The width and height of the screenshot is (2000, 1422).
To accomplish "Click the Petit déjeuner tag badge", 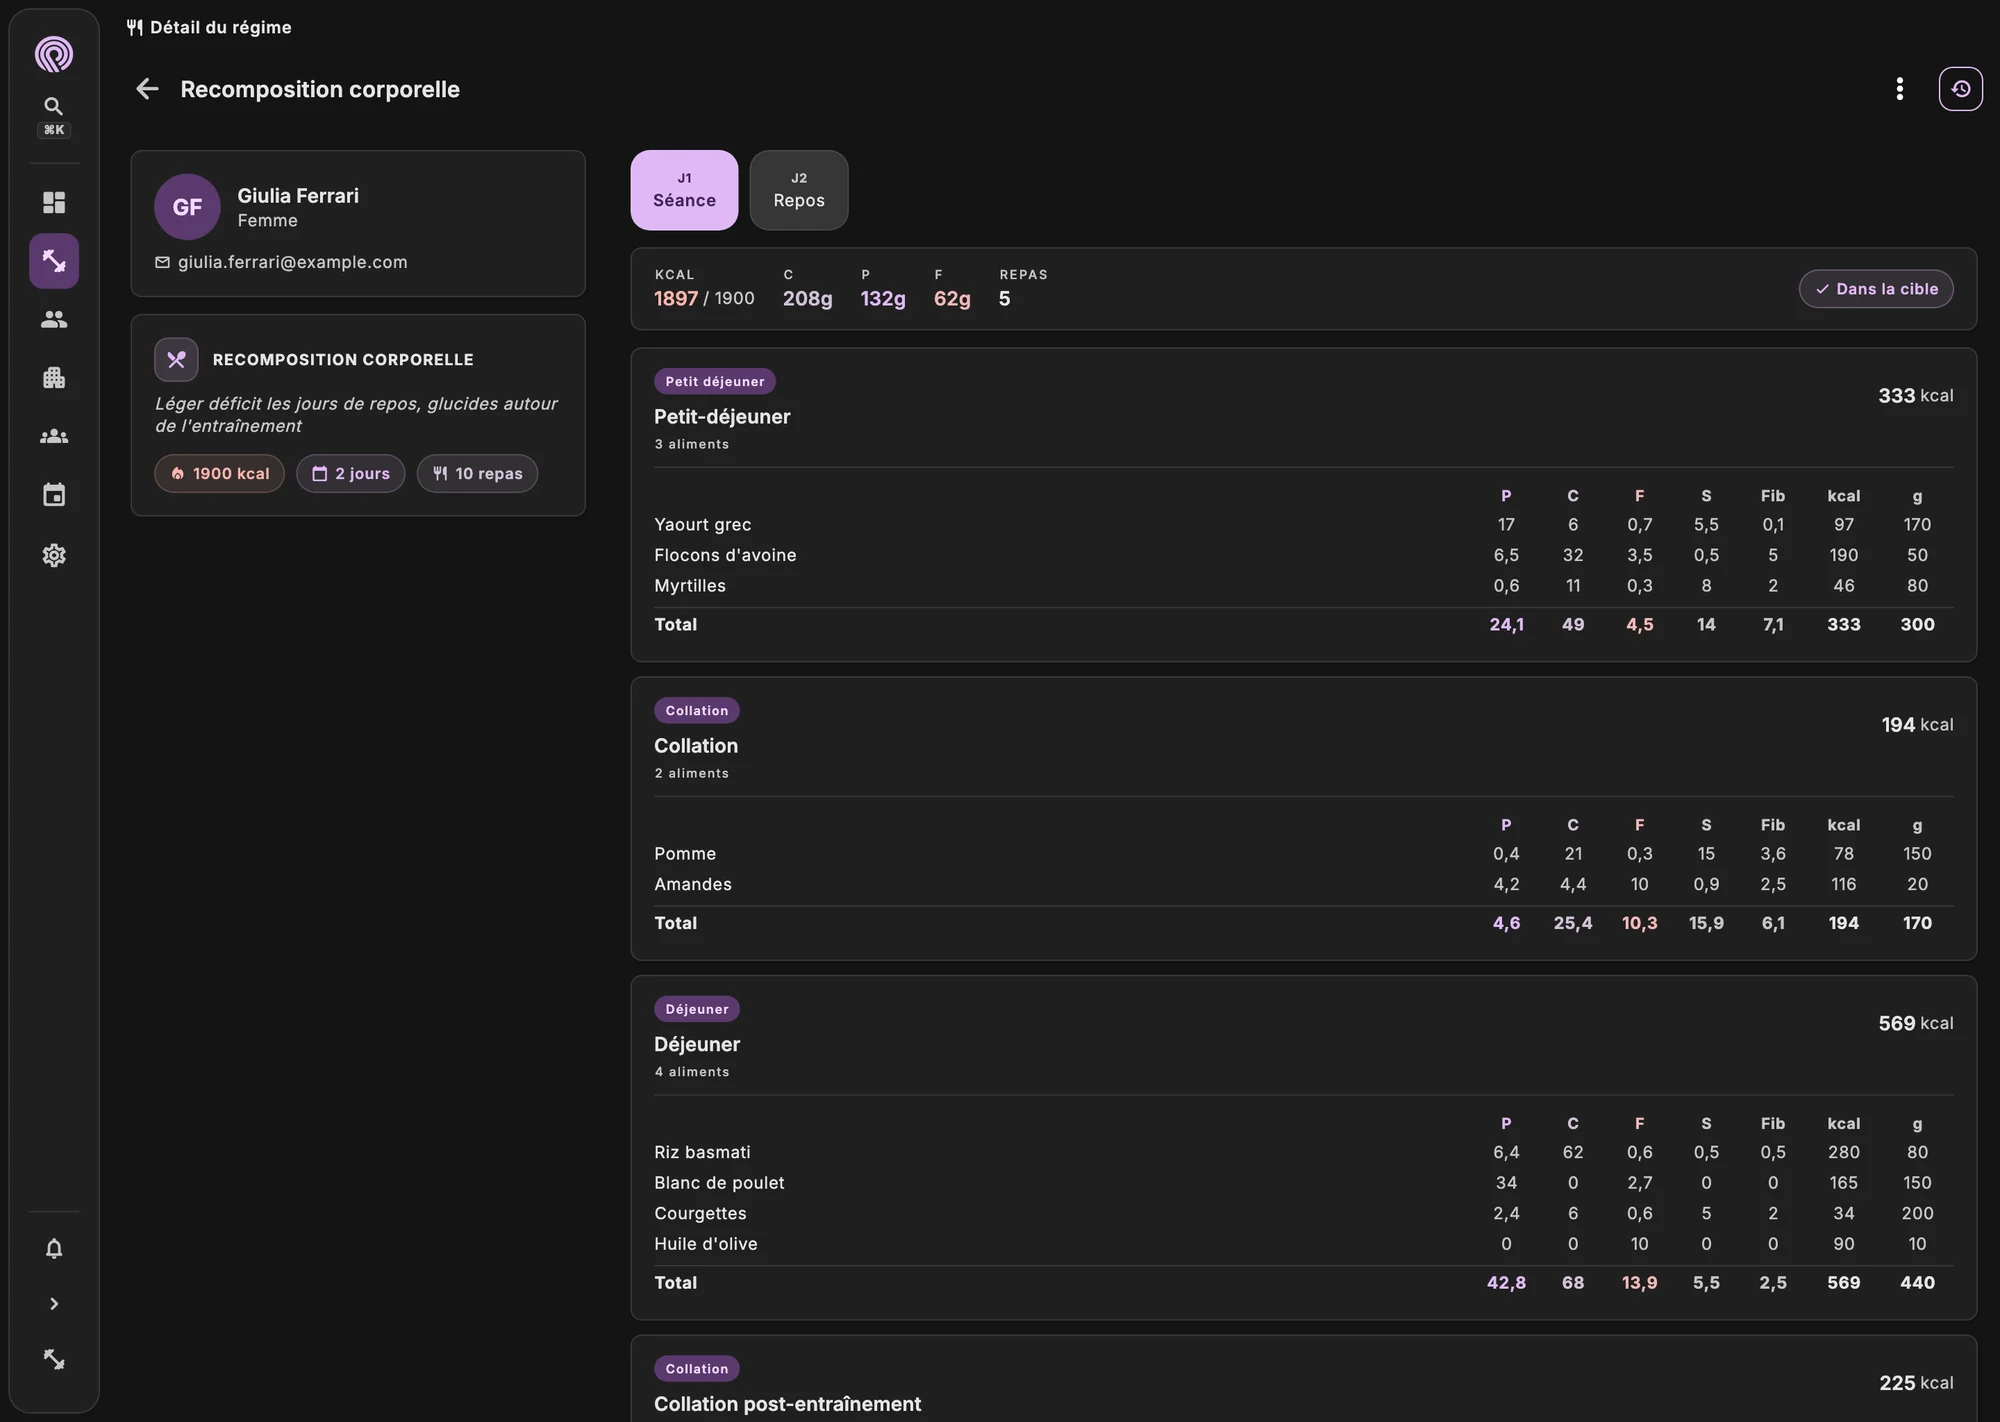I will click(715, 382).
